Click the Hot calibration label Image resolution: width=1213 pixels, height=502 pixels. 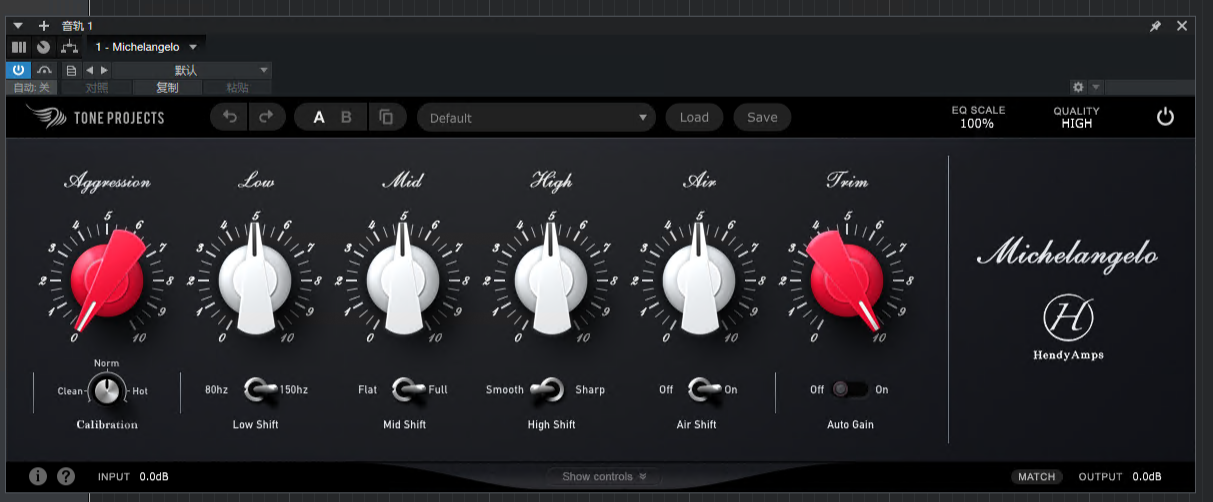click(x=140, y=391)
